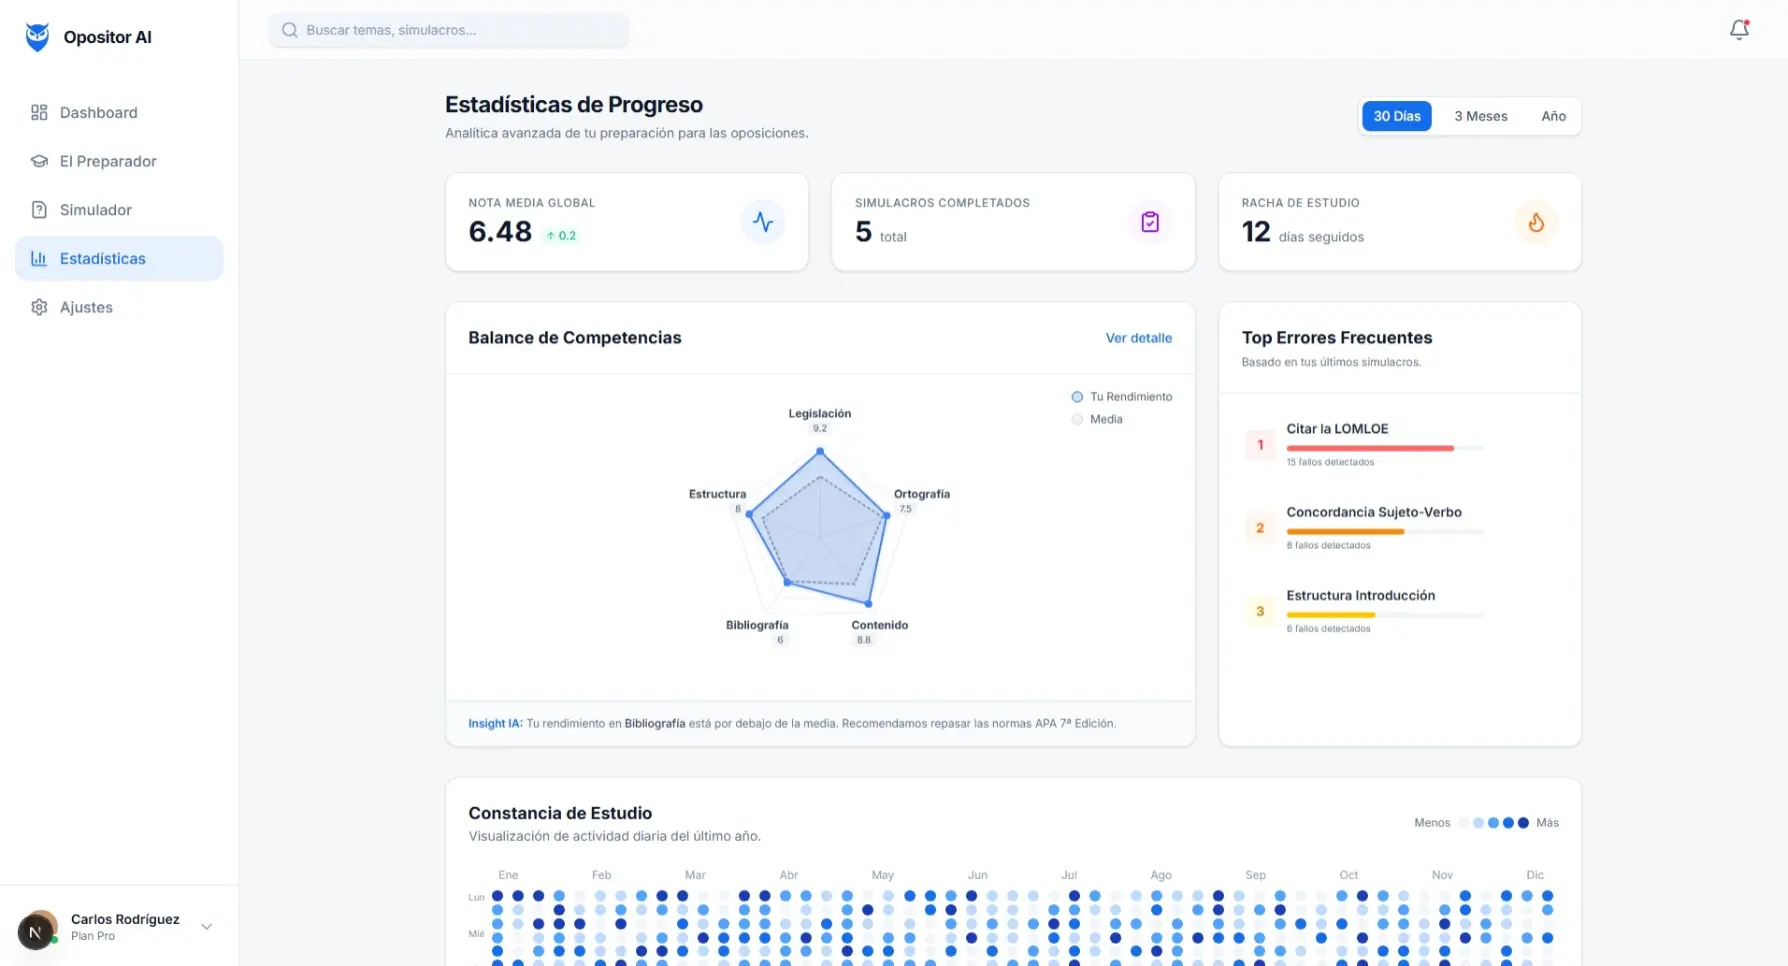Switch to the 3 Meses range
Screen dimensions: 1788x966
point(1480,116)
